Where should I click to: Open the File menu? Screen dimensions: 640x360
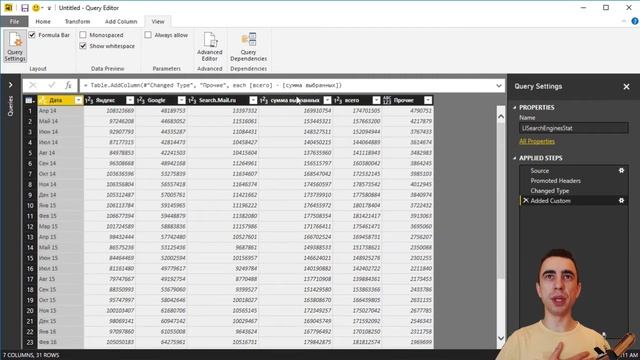[x=14, y=21]
